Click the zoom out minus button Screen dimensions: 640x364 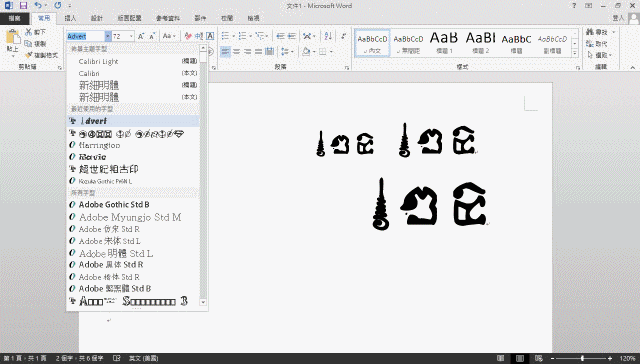coord(553,358)
